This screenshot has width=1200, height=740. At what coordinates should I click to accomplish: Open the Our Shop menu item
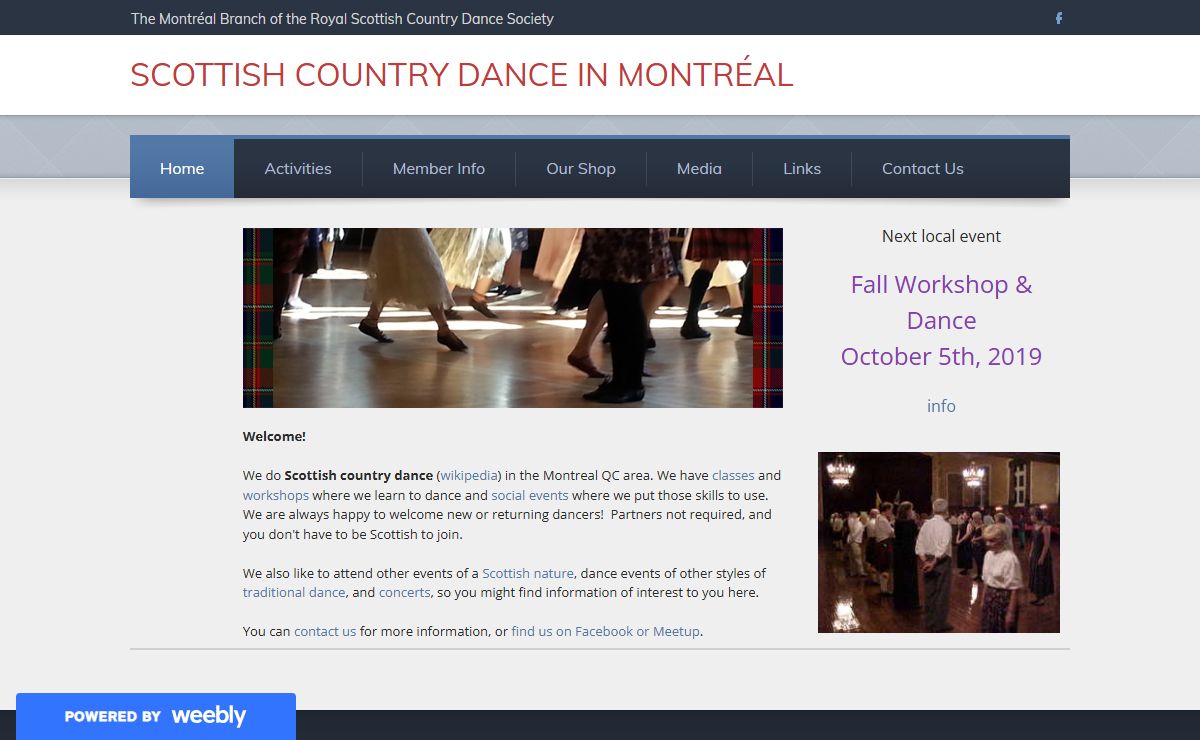[x=581, y=168]
